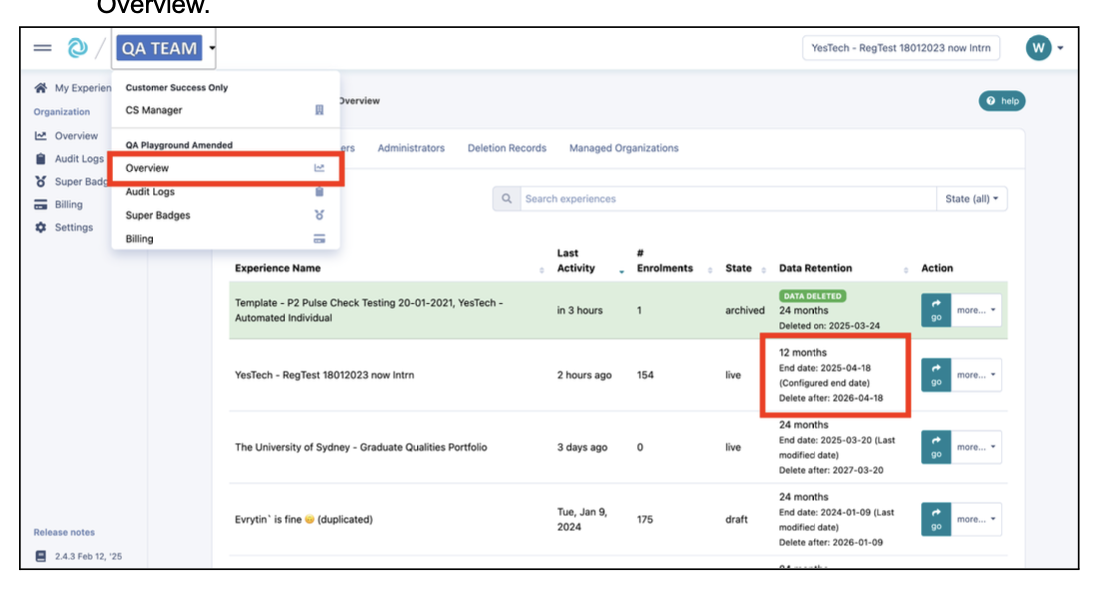Open release notes version 2.4.3 link
This screenshot has height=590, width=1112.
[86, 556]
